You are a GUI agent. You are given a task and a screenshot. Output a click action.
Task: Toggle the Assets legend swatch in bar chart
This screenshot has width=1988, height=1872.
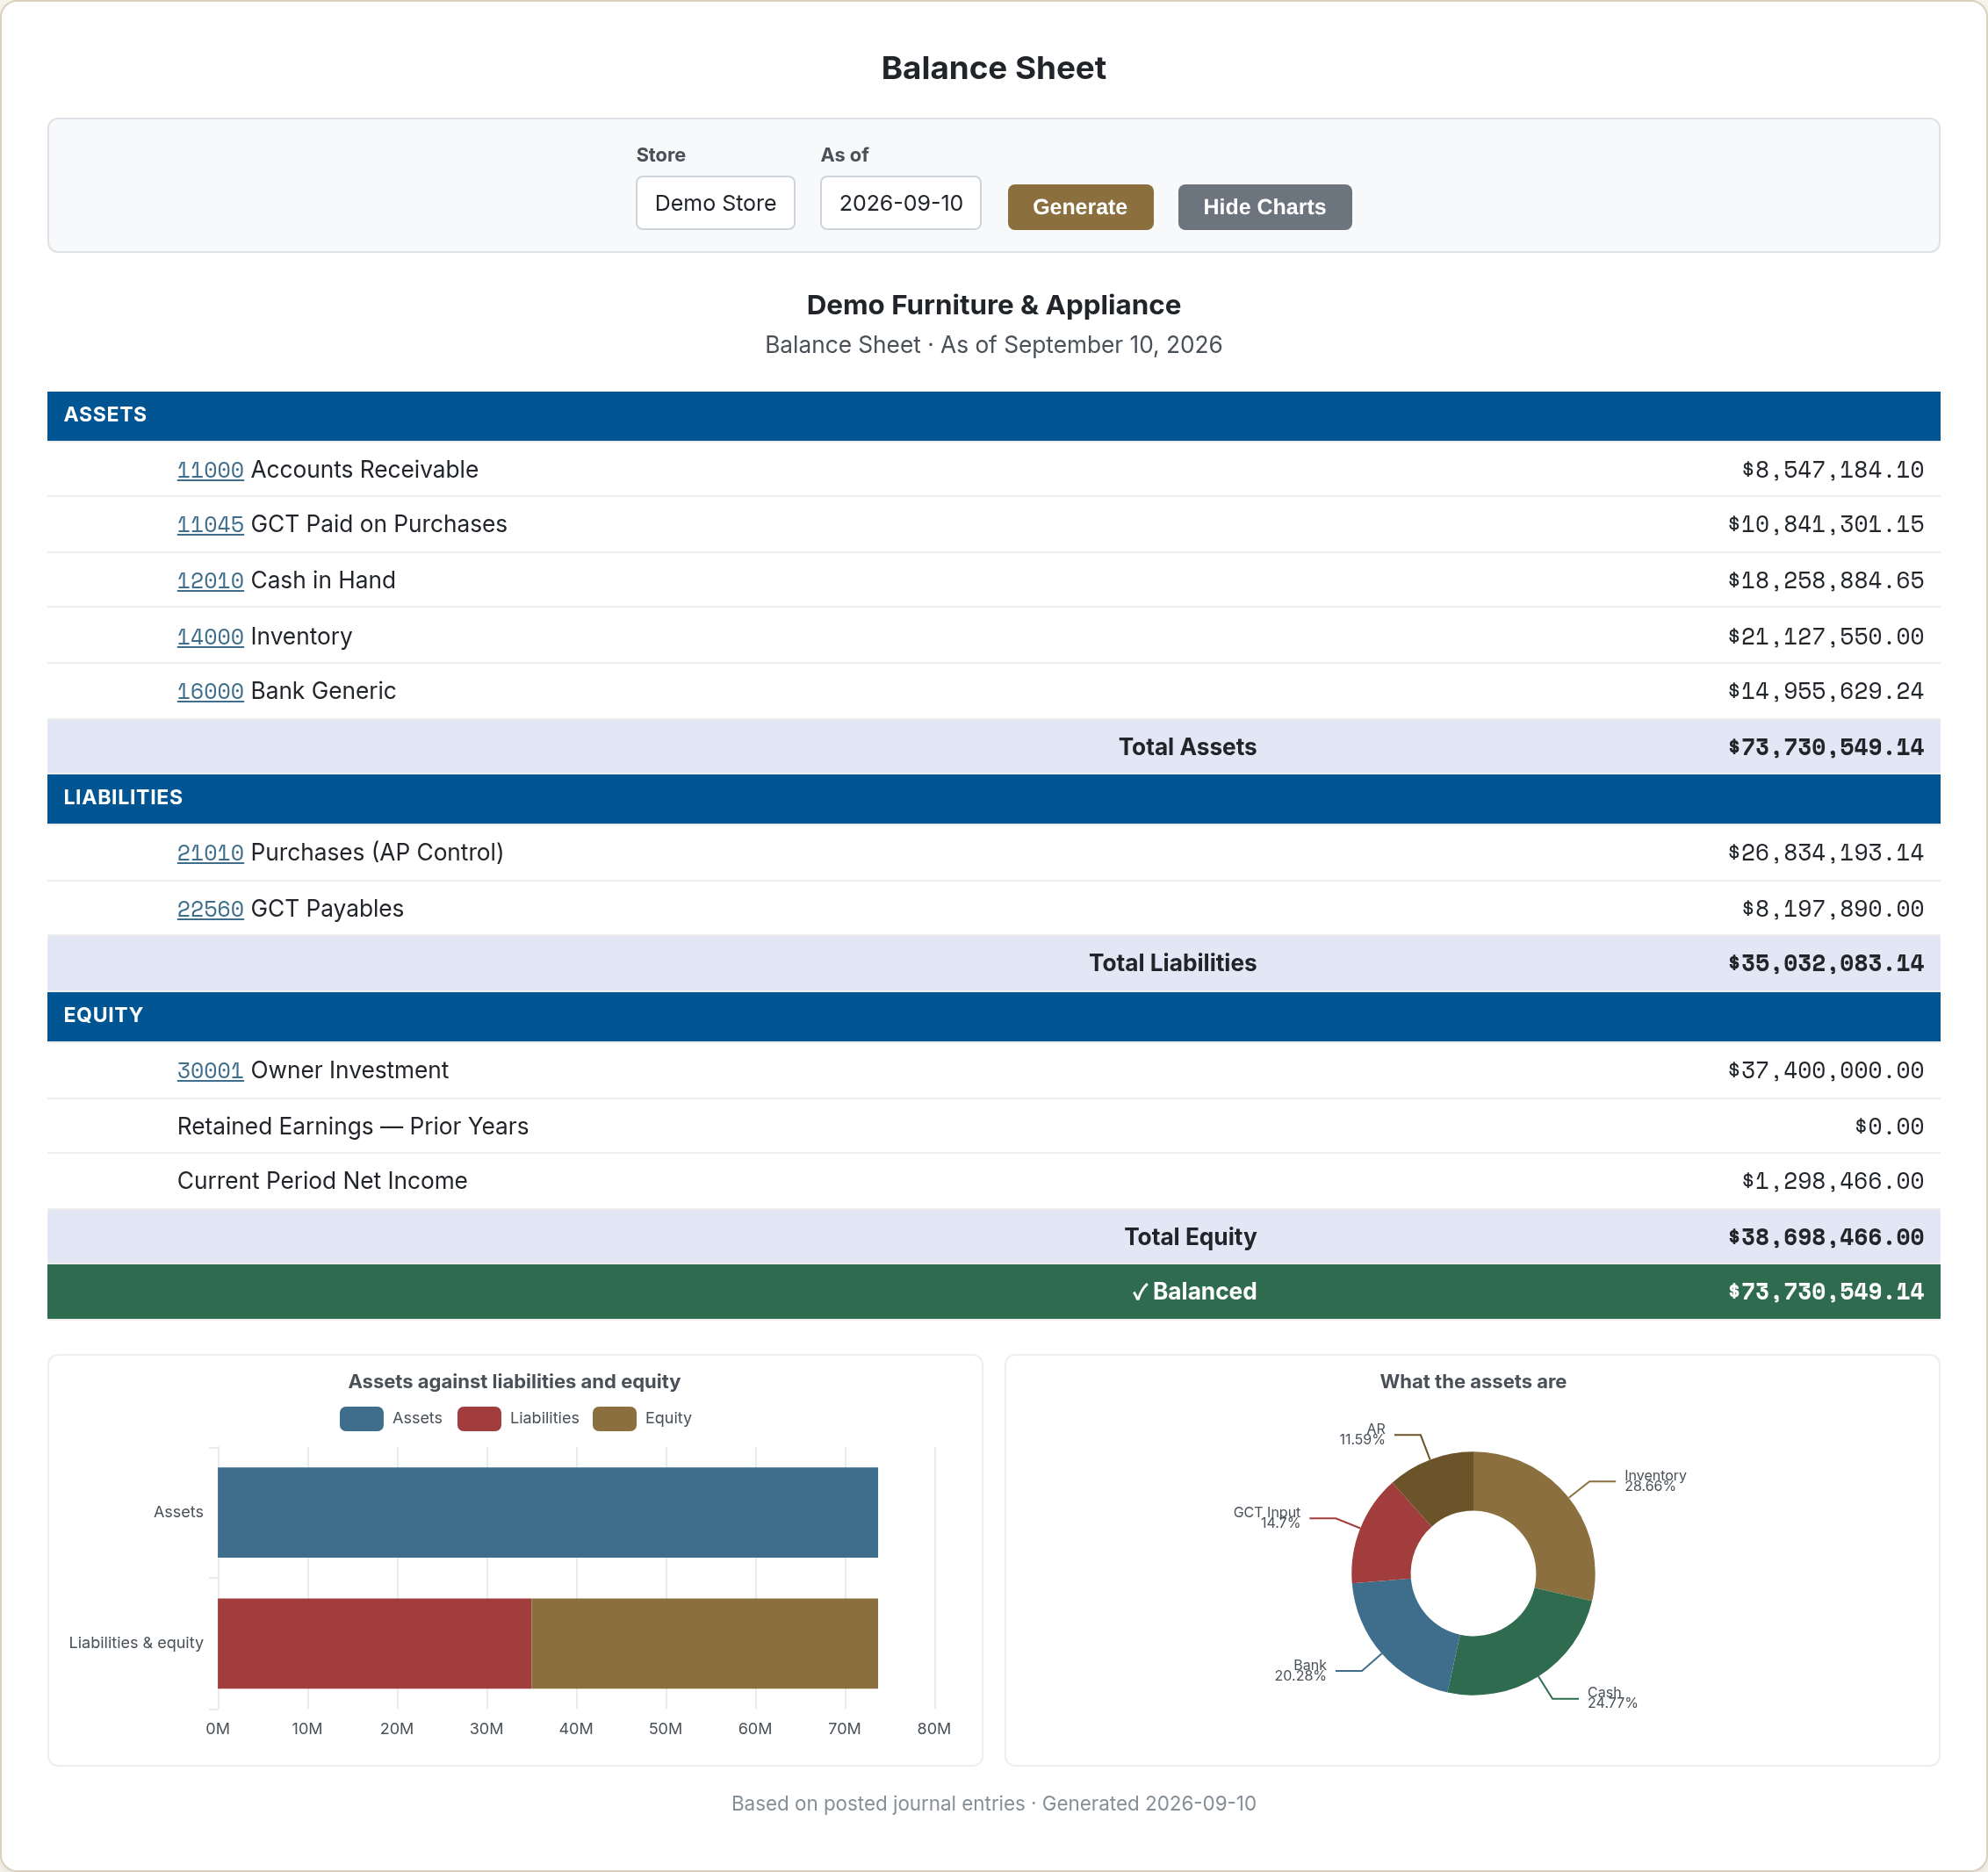pyautogui.click(x=361, y=1418)
